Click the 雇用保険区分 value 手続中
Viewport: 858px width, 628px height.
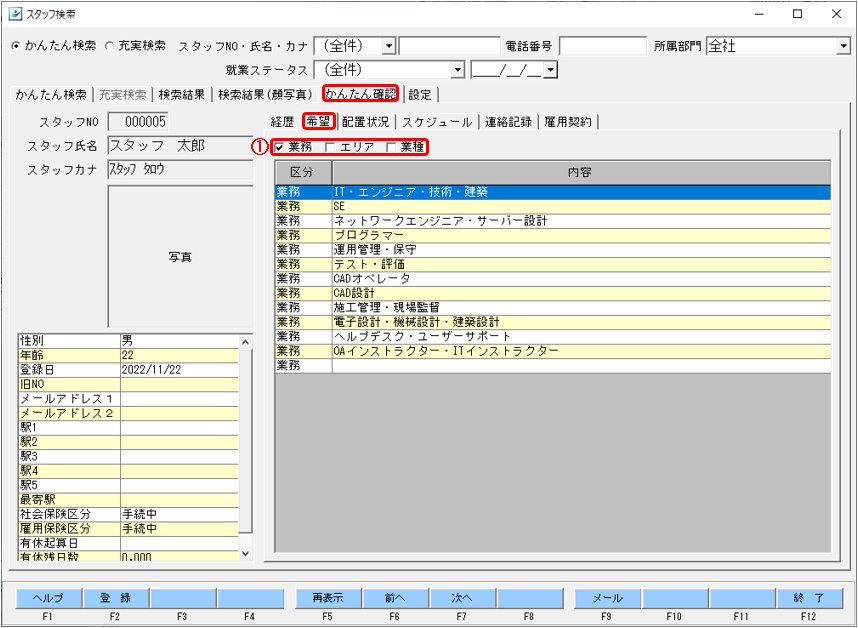pyautogui.click(x=179, y=529)
